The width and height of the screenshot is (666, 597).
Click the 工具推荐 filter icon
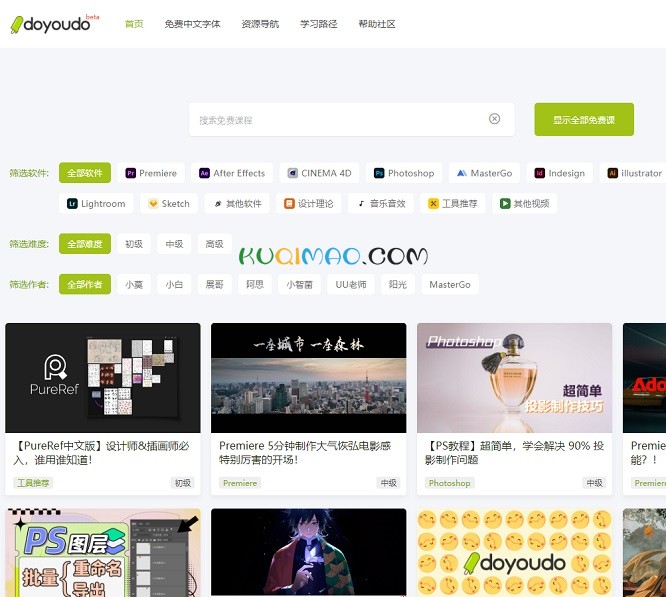click(x=433, y=203)
